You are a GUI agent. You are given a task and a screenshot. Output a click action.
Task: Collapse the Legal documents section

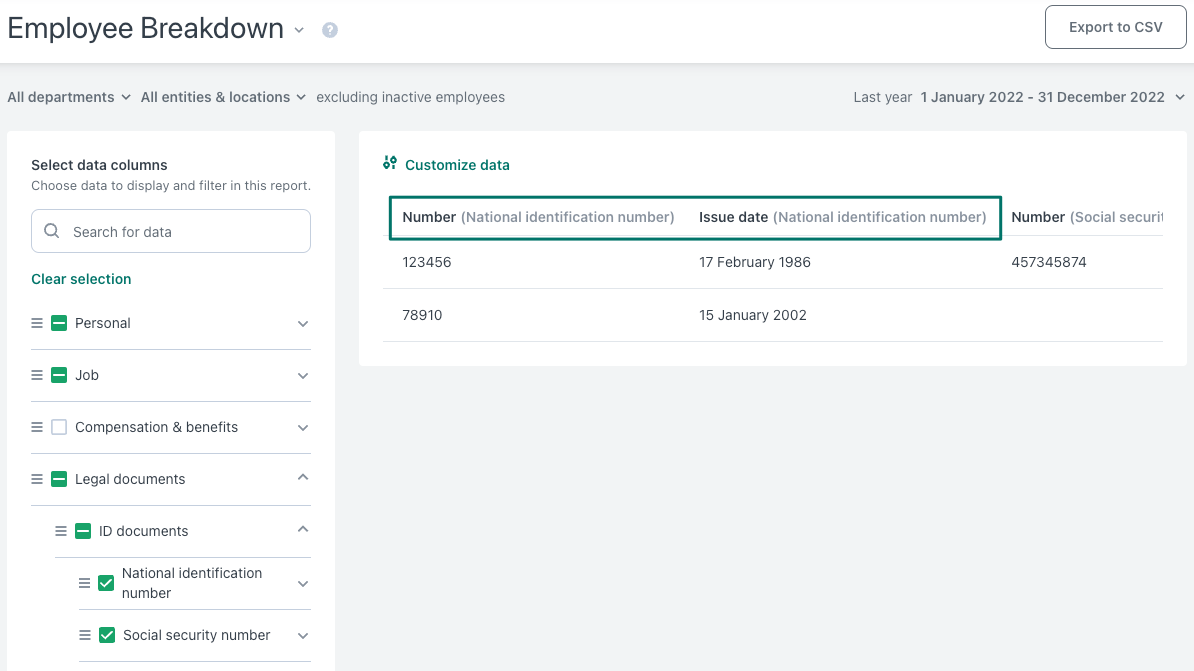coord(303,478)
